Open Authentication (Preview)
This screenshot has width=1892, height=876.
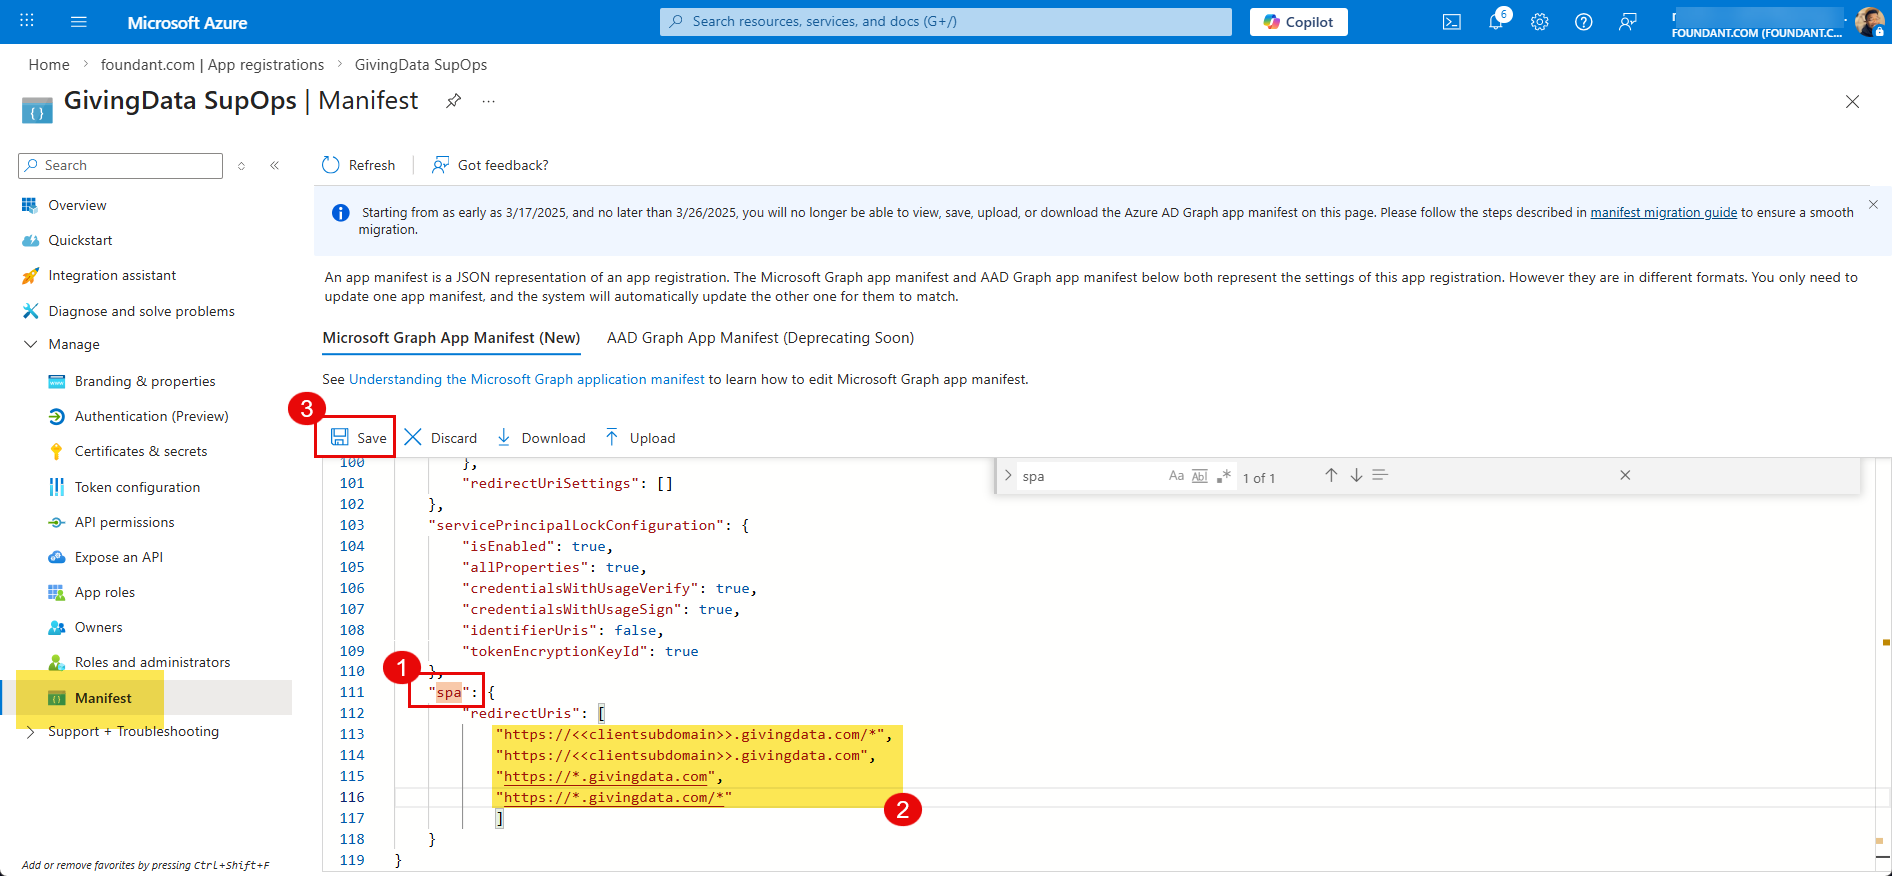(151, 416)
